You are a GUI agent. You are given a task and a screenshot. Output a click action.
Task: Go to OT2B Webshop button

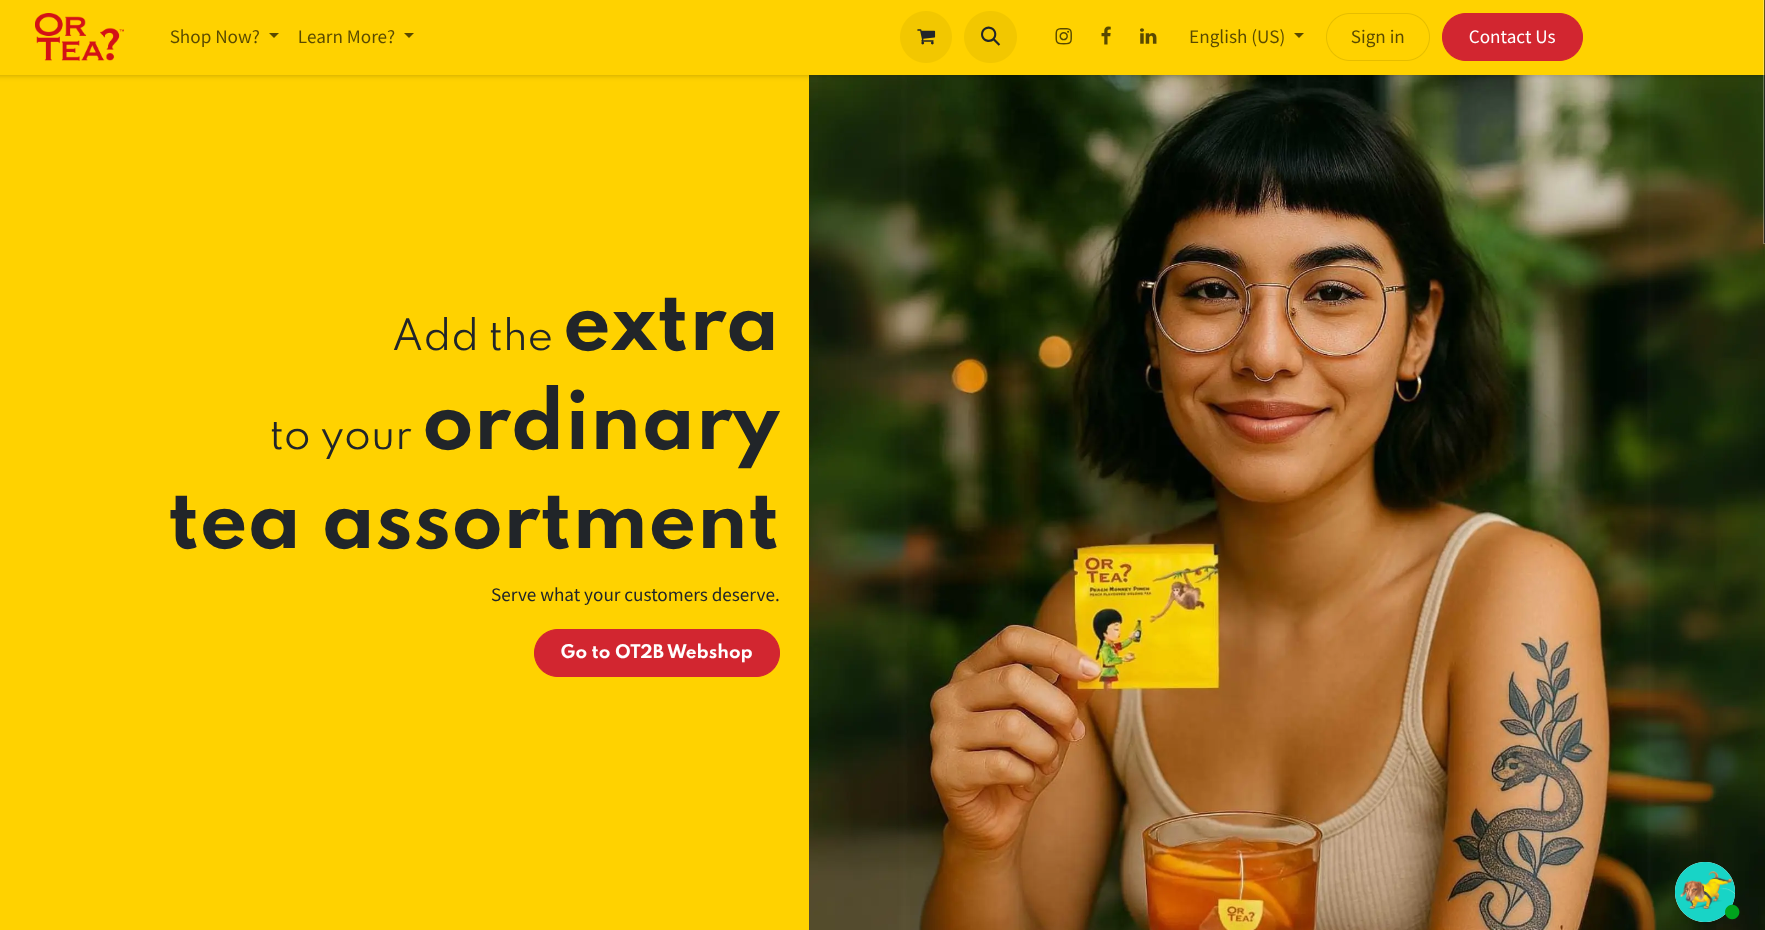point(657,653)
